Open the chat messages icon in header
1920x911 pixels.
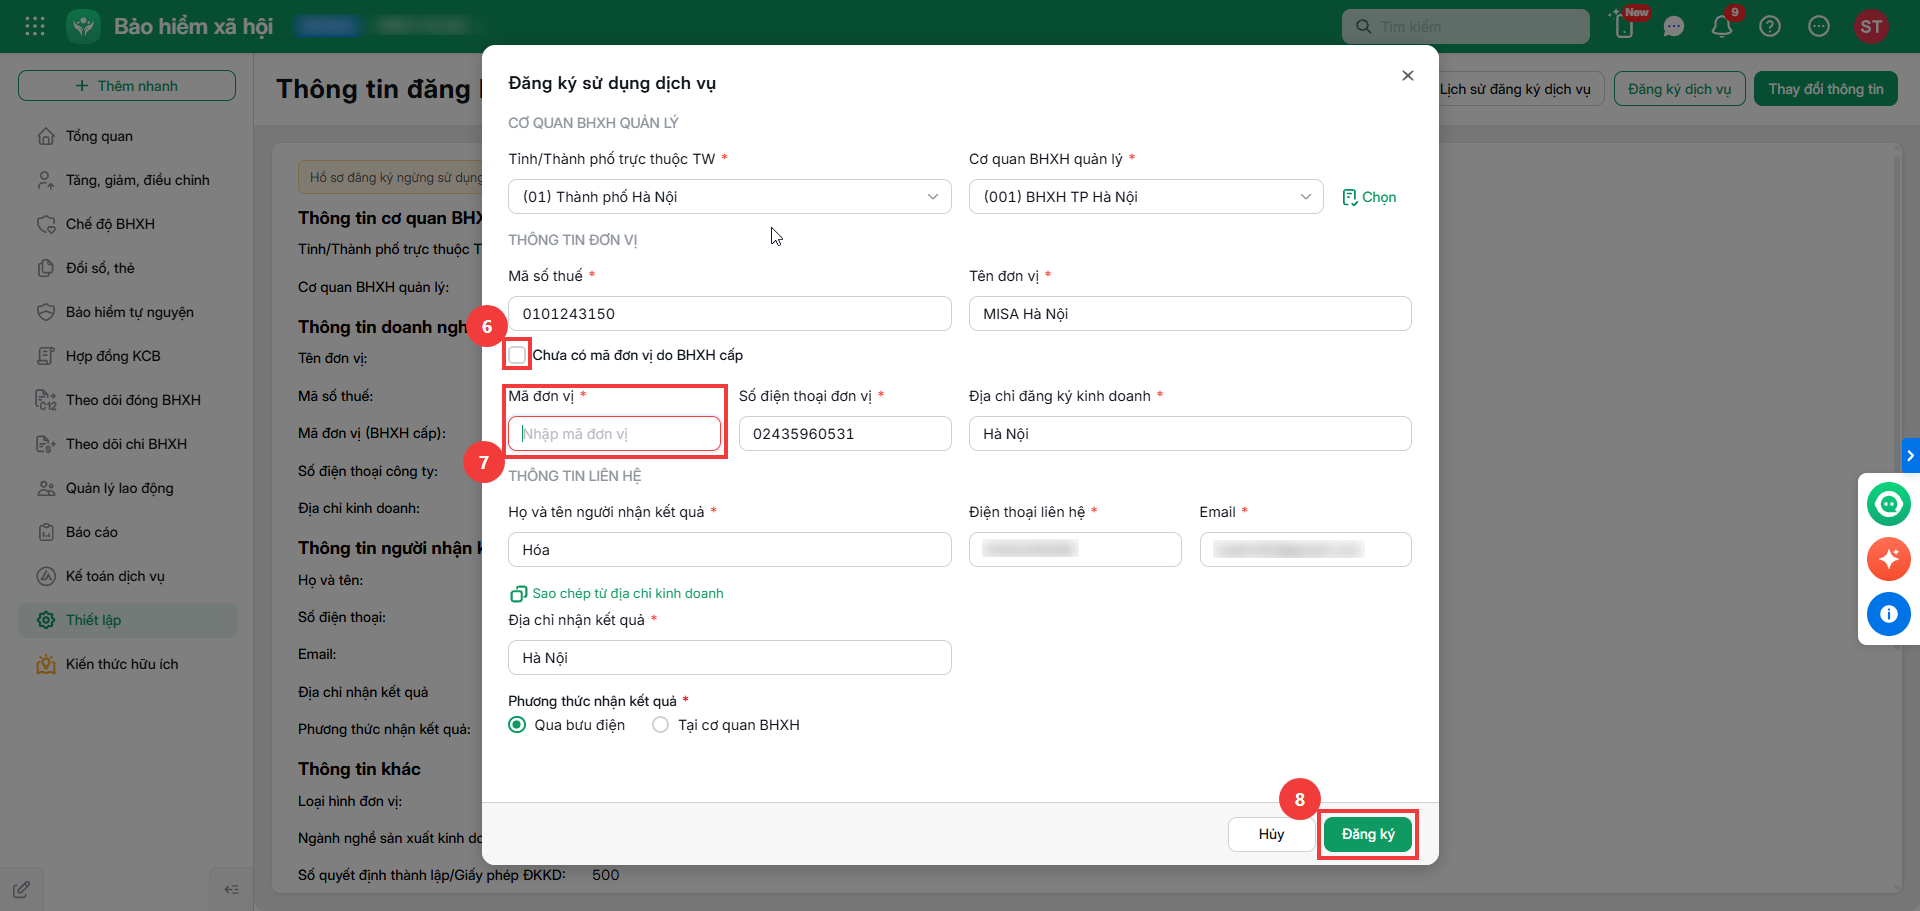coord(1674,27)
